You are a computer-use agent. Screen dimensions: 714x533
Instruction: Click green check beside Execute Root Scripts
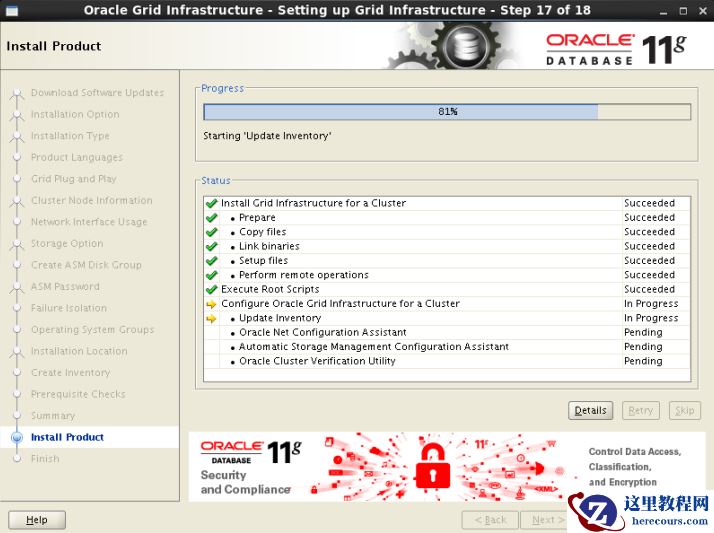(211, 289)
